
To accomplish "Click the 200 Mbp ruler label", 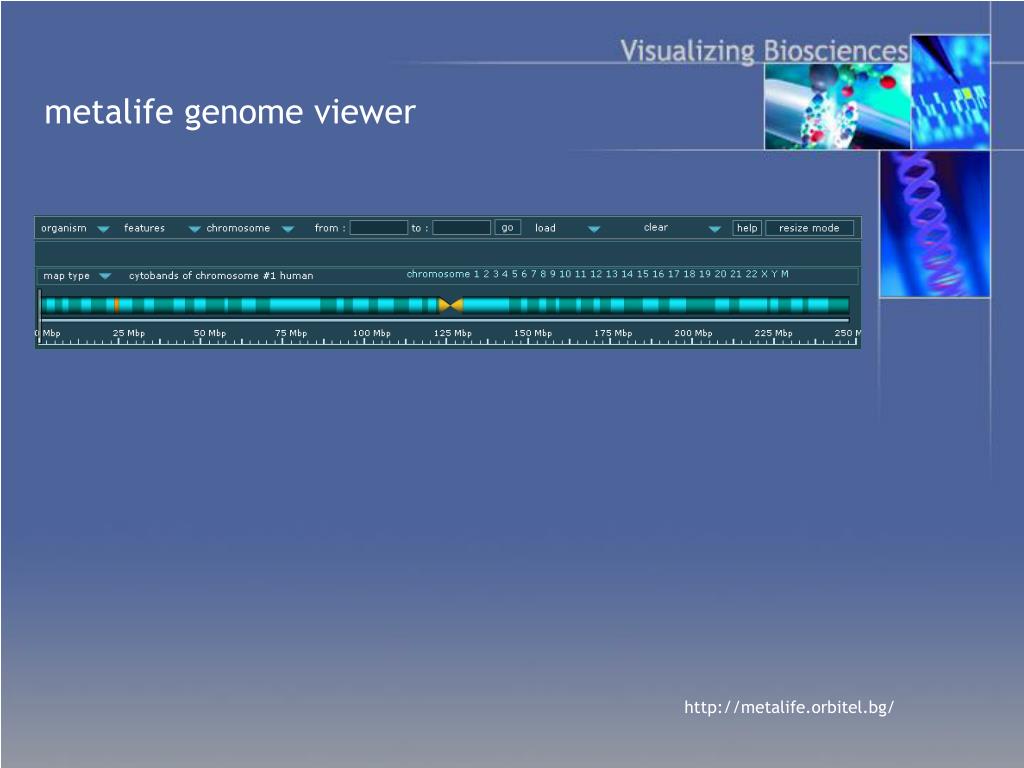I will click(x=694, y=333).
